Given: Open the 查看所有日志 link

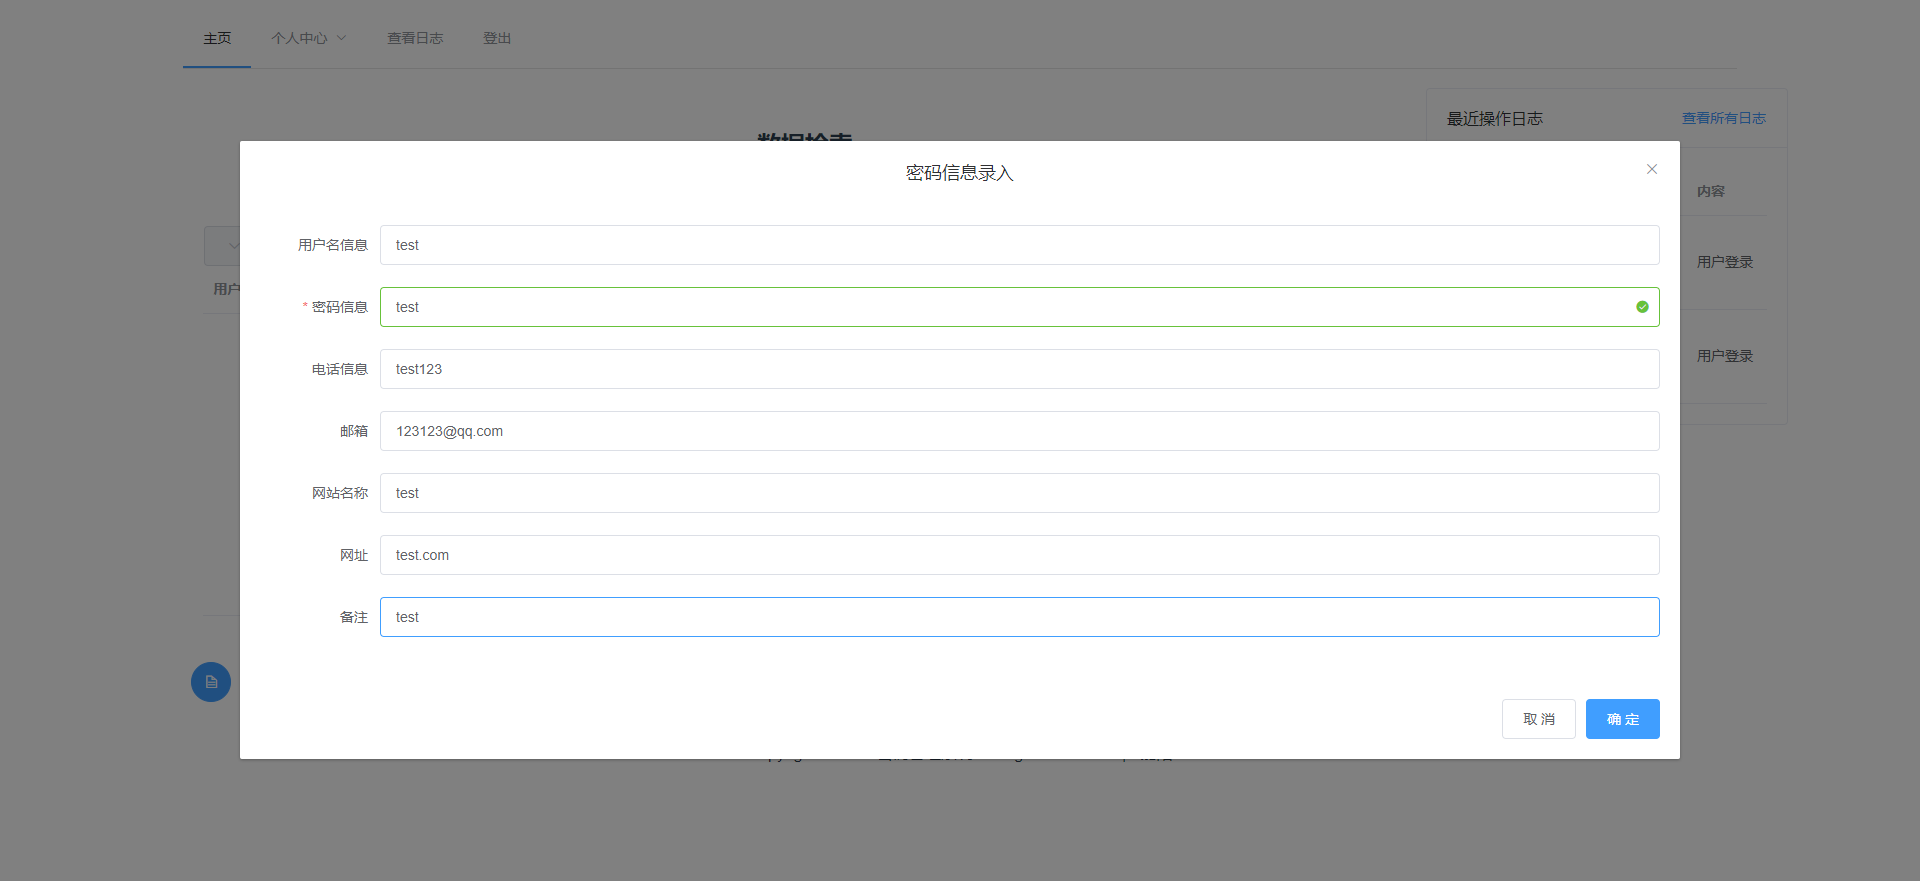Looking at the screenshot, I should pos(1723,118).
